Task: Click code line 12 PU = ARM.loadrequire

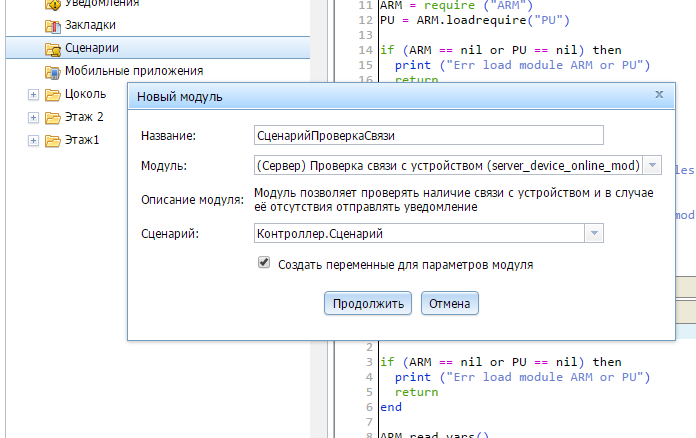Action: [475, 20]
